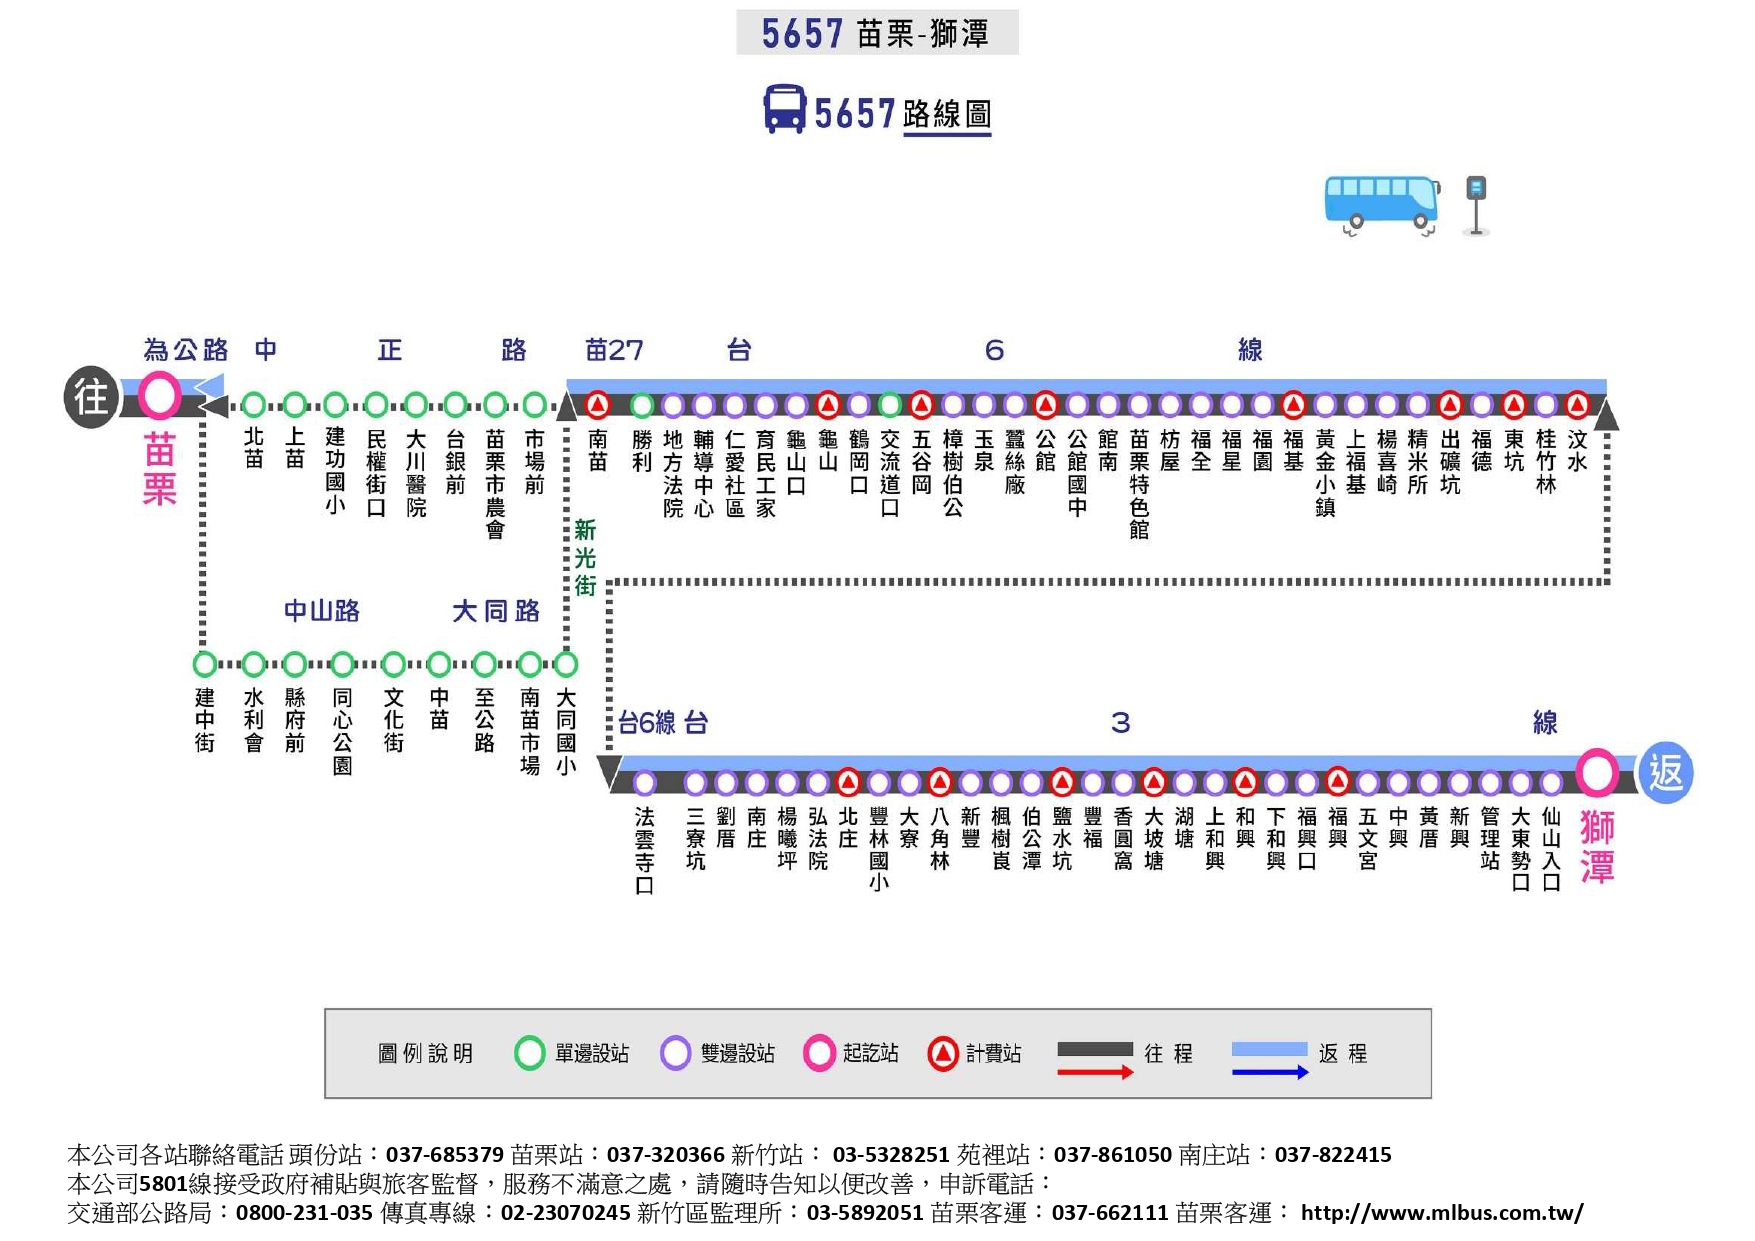The image size is (1755, 1241).
Task: Click the red fare-stop marker for 鹽水坑
Action: pyautogui.click(x=1062, y=781)
